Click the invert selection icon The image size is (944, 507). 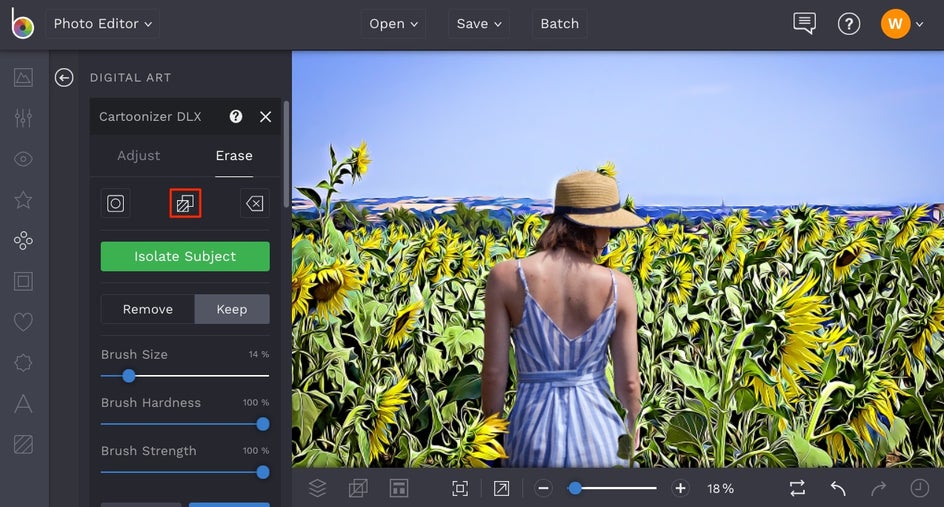tap(185, 204)
